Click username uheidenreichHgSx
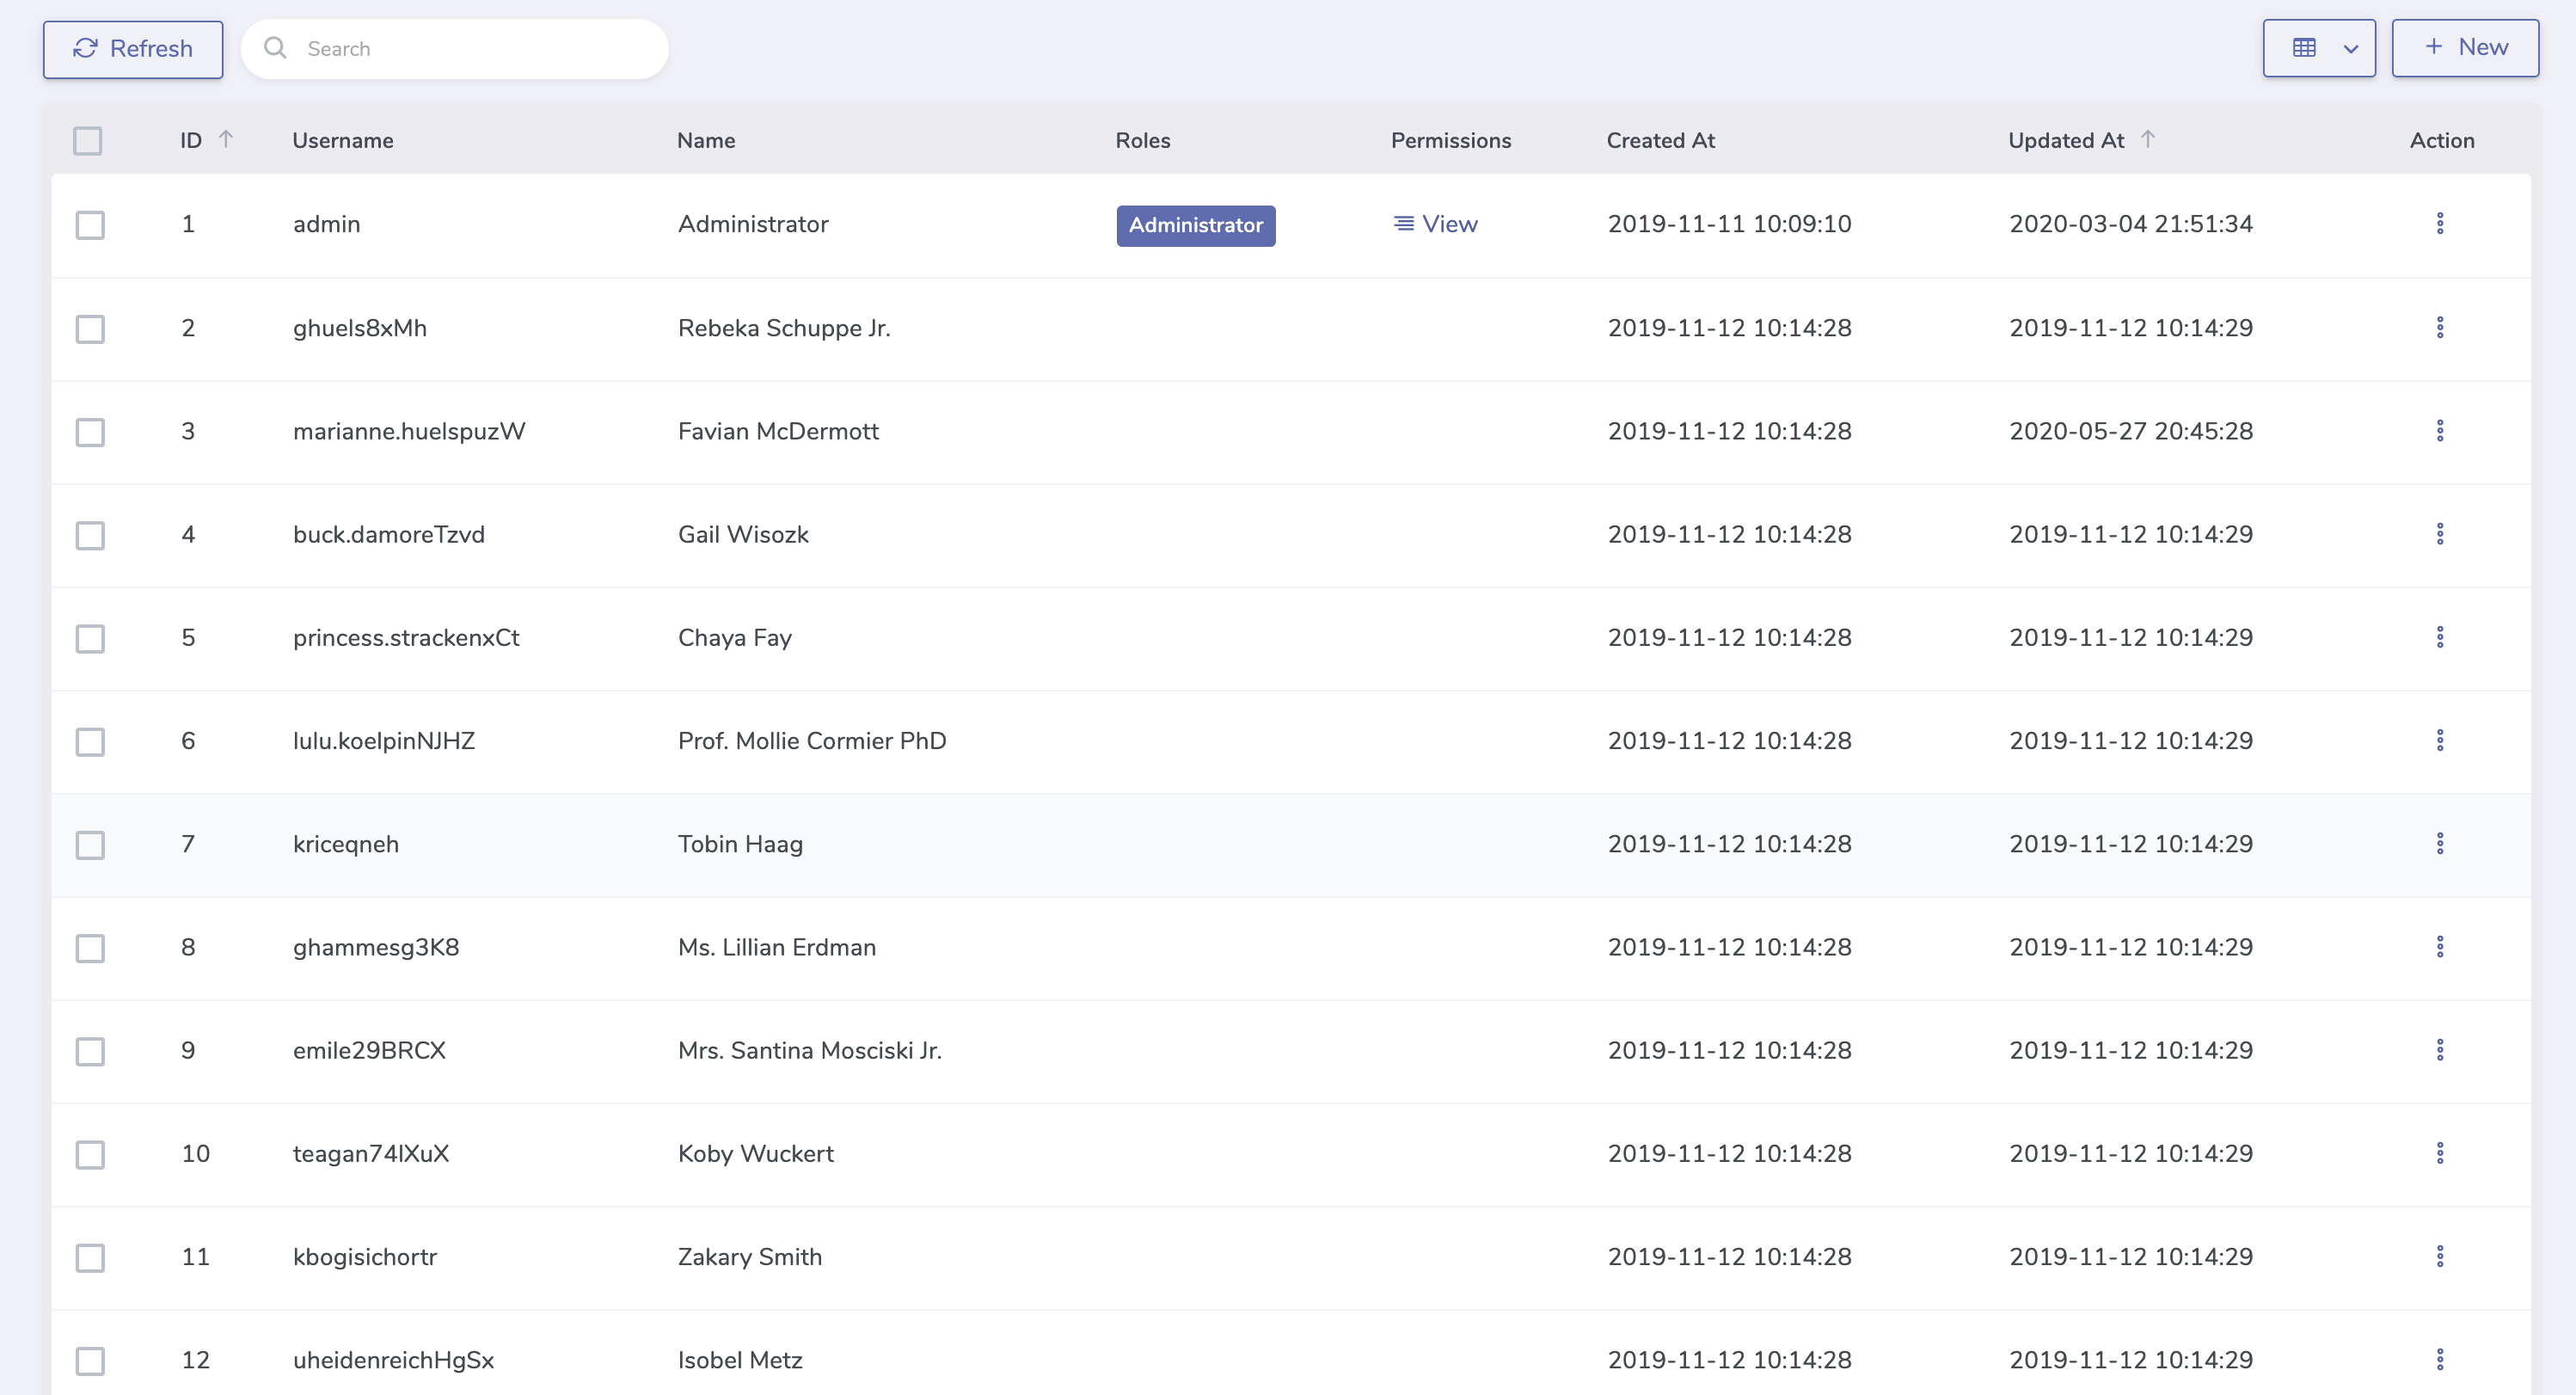 click(393, 1360)
